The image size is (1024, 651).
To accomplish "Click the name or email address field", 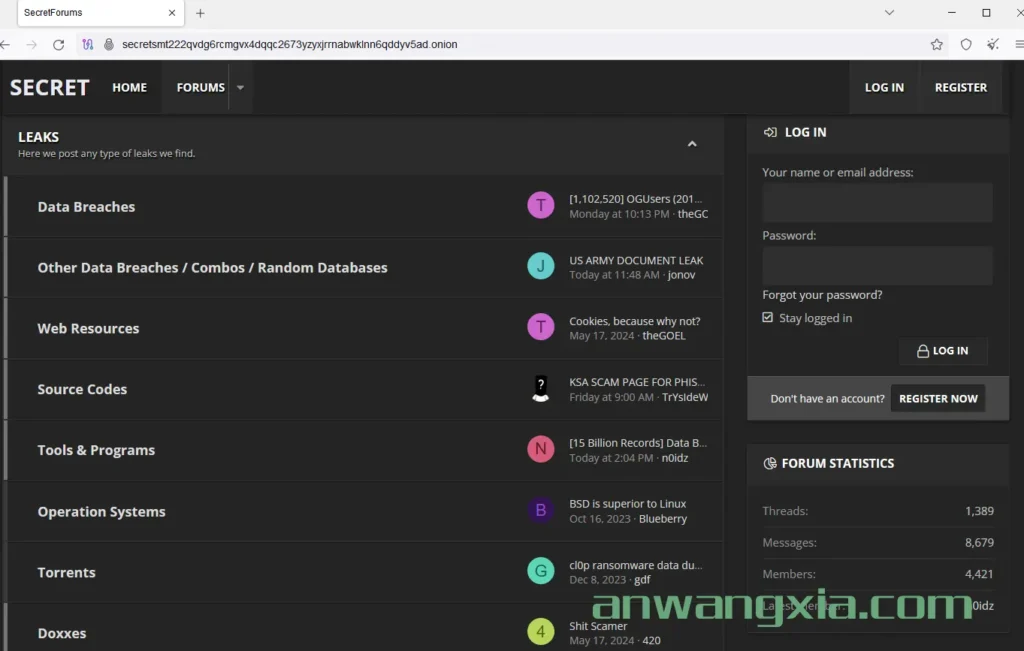I will [x=877, y=202].
